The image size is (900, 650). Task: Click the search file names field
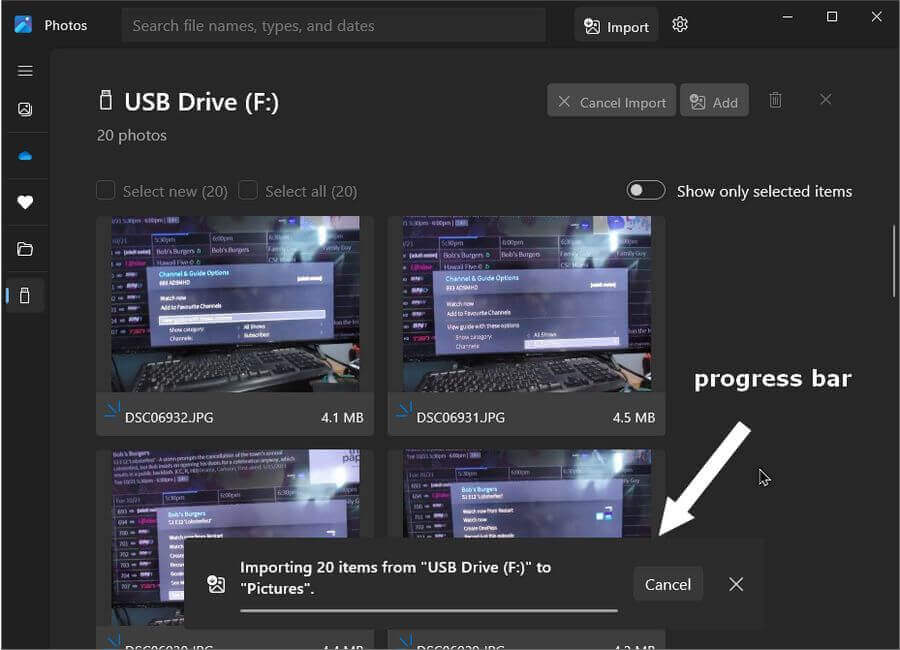tap(333, 26)
